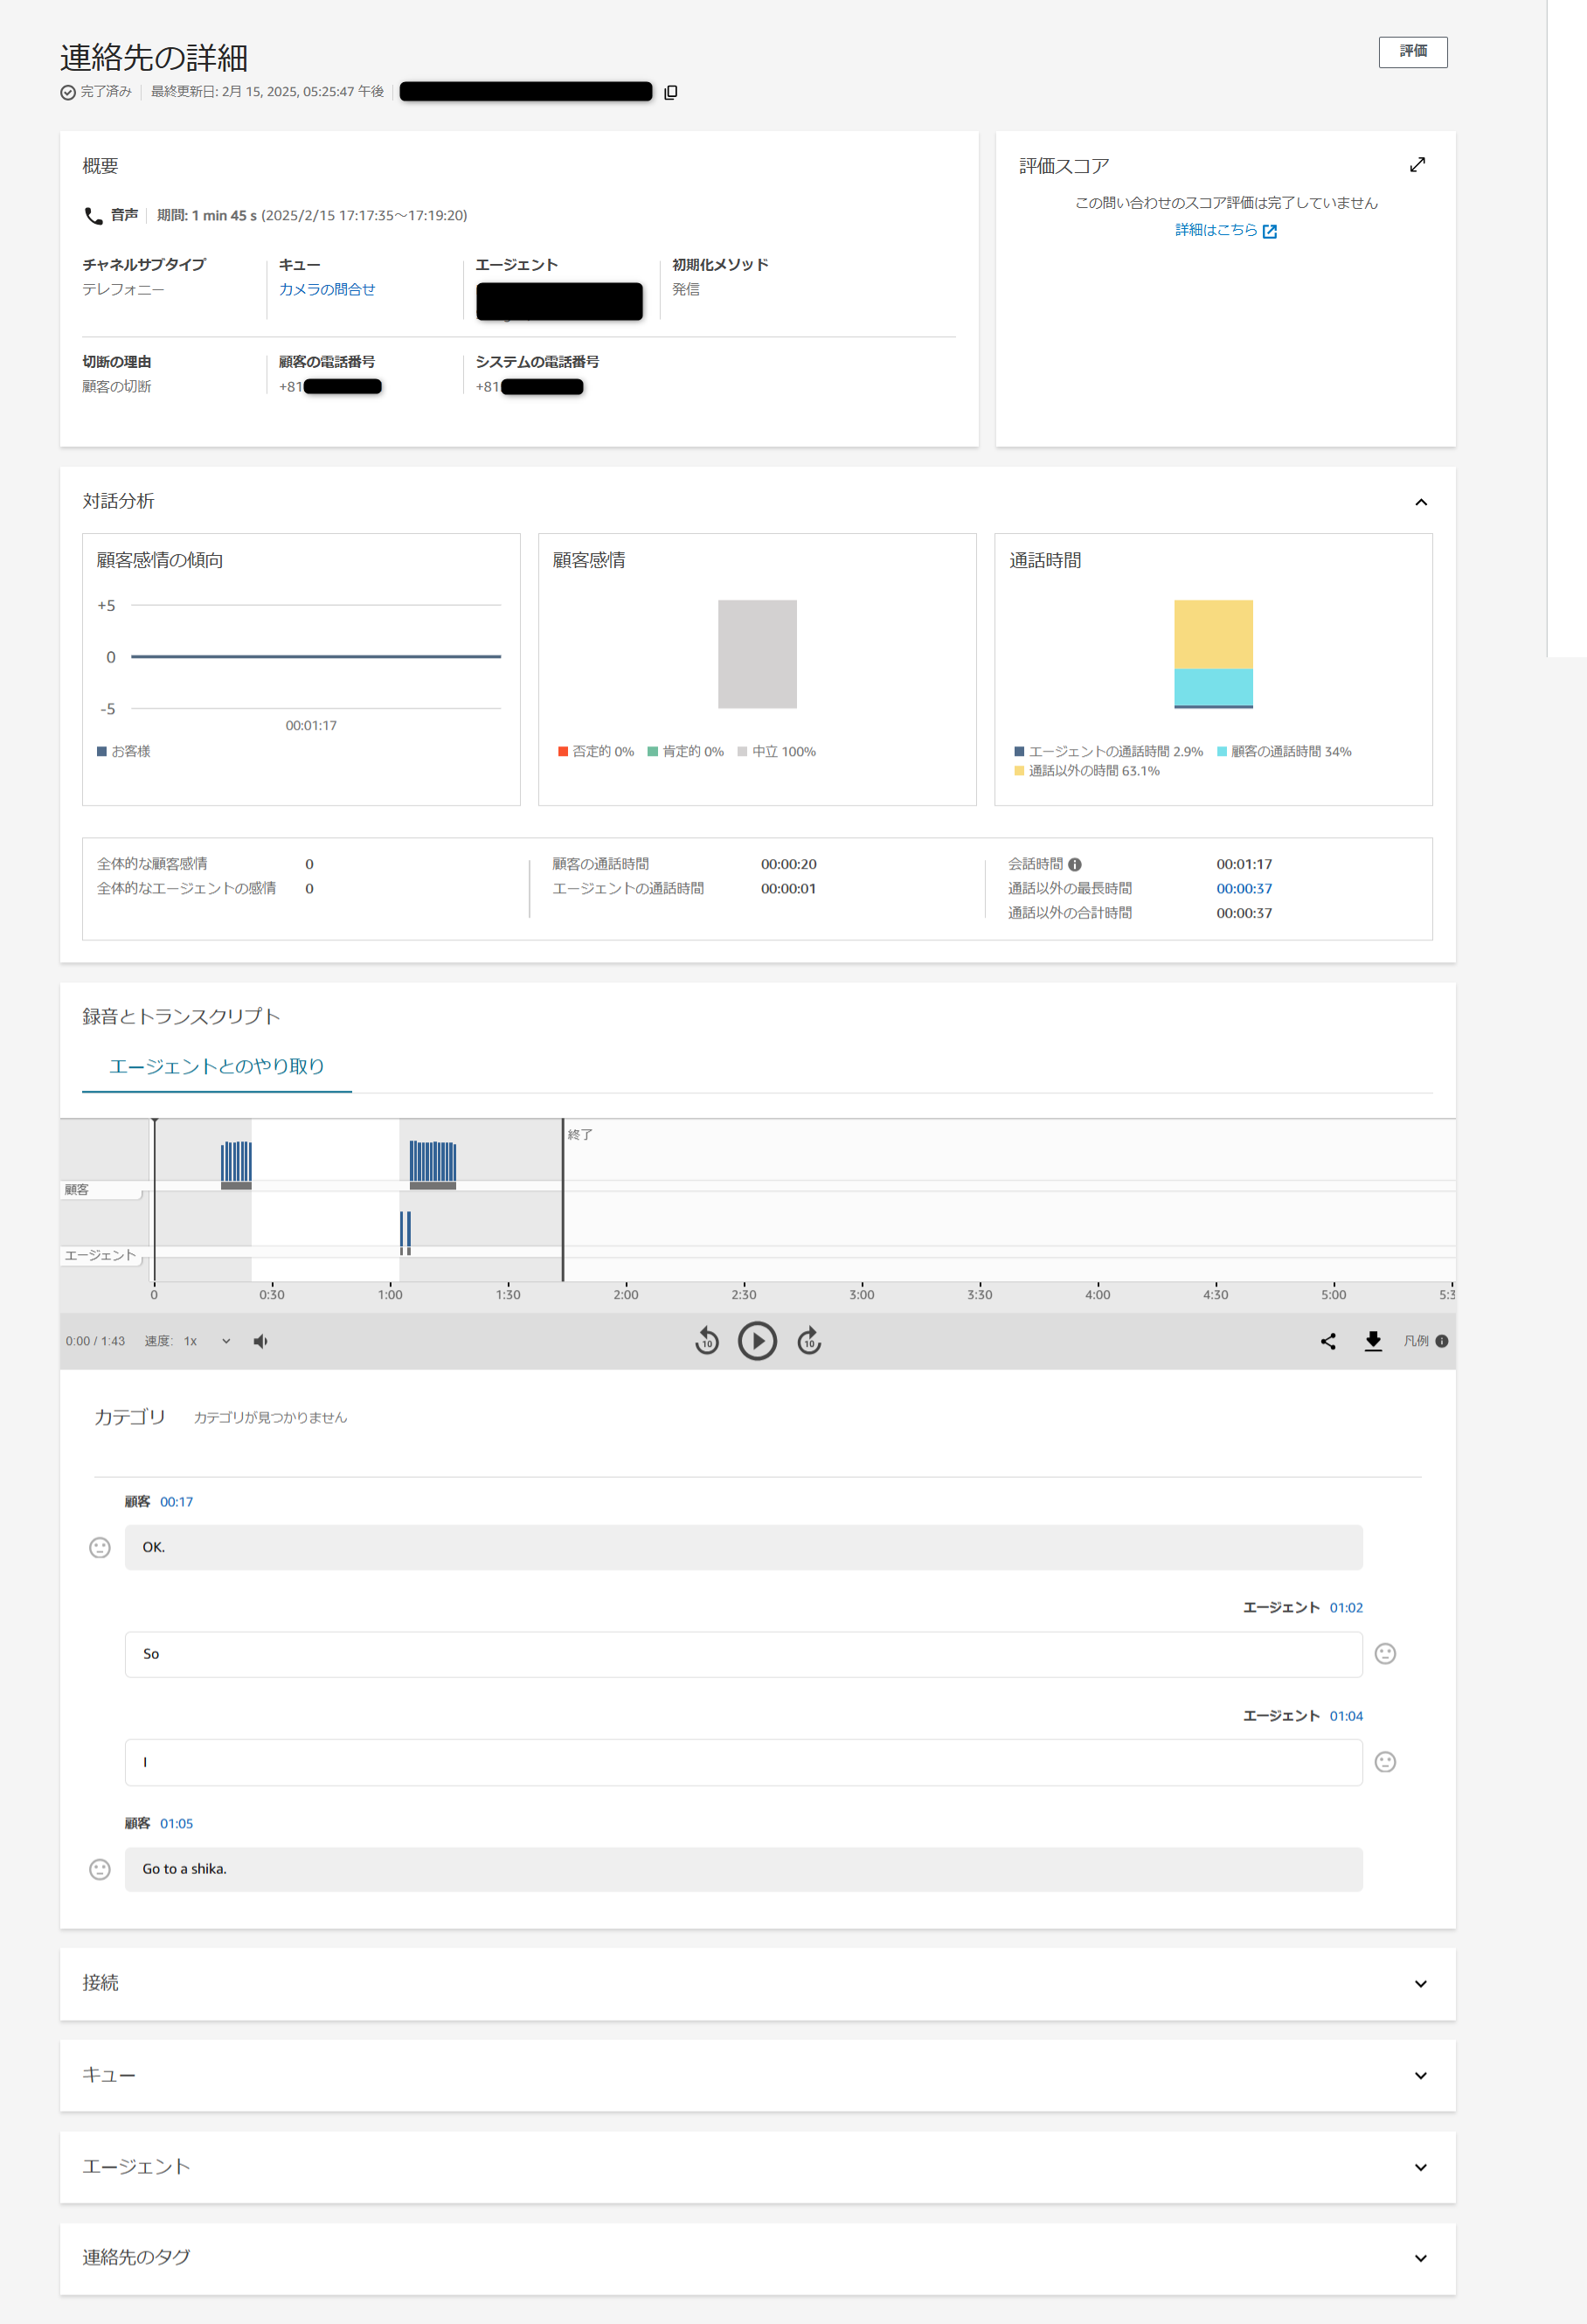Share the recording via share icon
The image size is (1587, 2324).
click(1327, 1341)
